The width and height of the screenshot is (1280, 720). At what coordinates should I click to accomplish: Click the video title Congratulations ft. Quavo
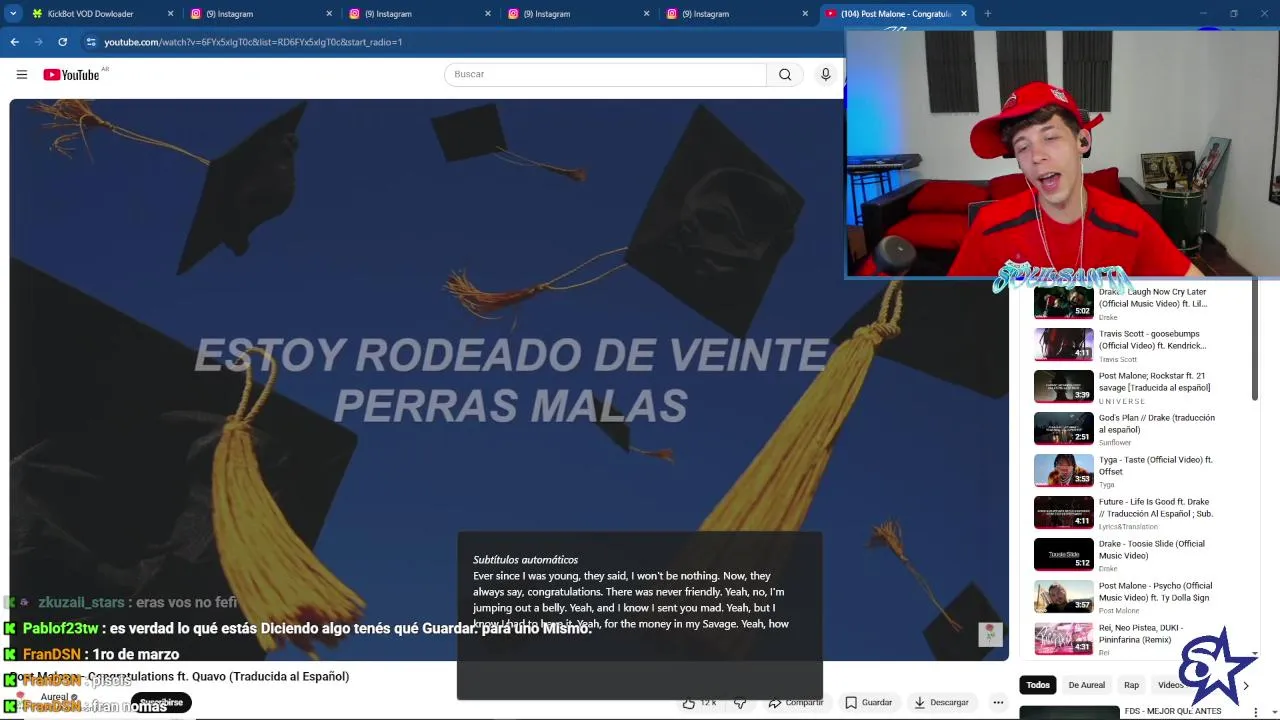(x=180, y=677)
